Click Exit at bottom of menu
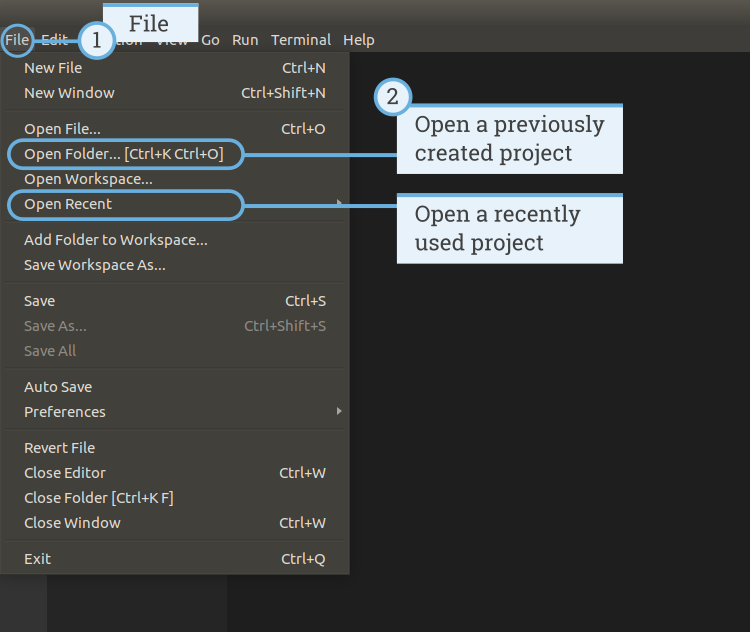This screenshot has width=750, height=632. click(175, 559)
